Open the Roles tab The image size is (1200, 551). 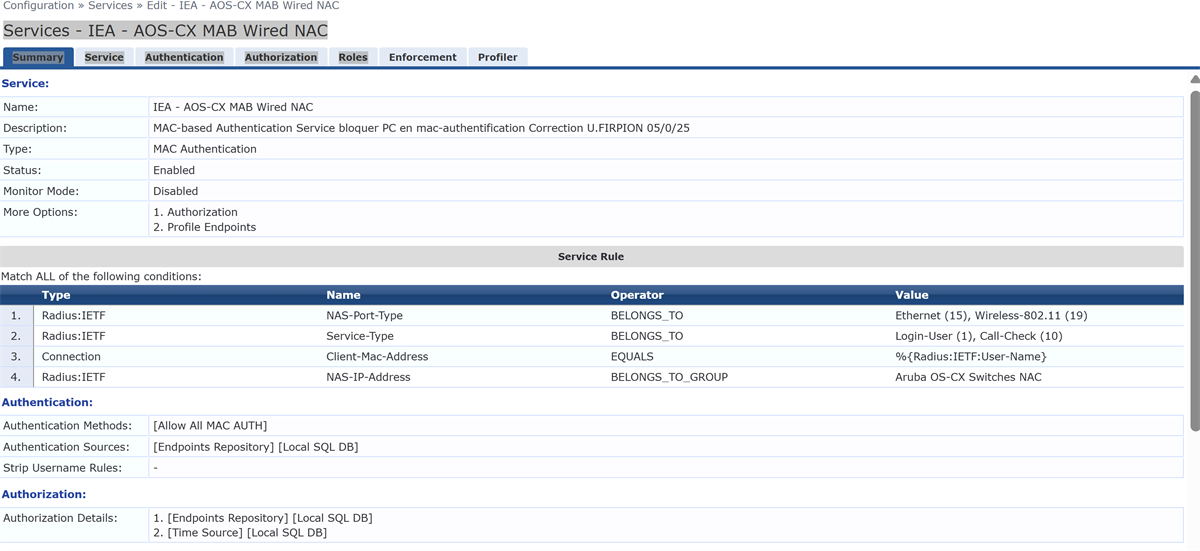[353, 57]
